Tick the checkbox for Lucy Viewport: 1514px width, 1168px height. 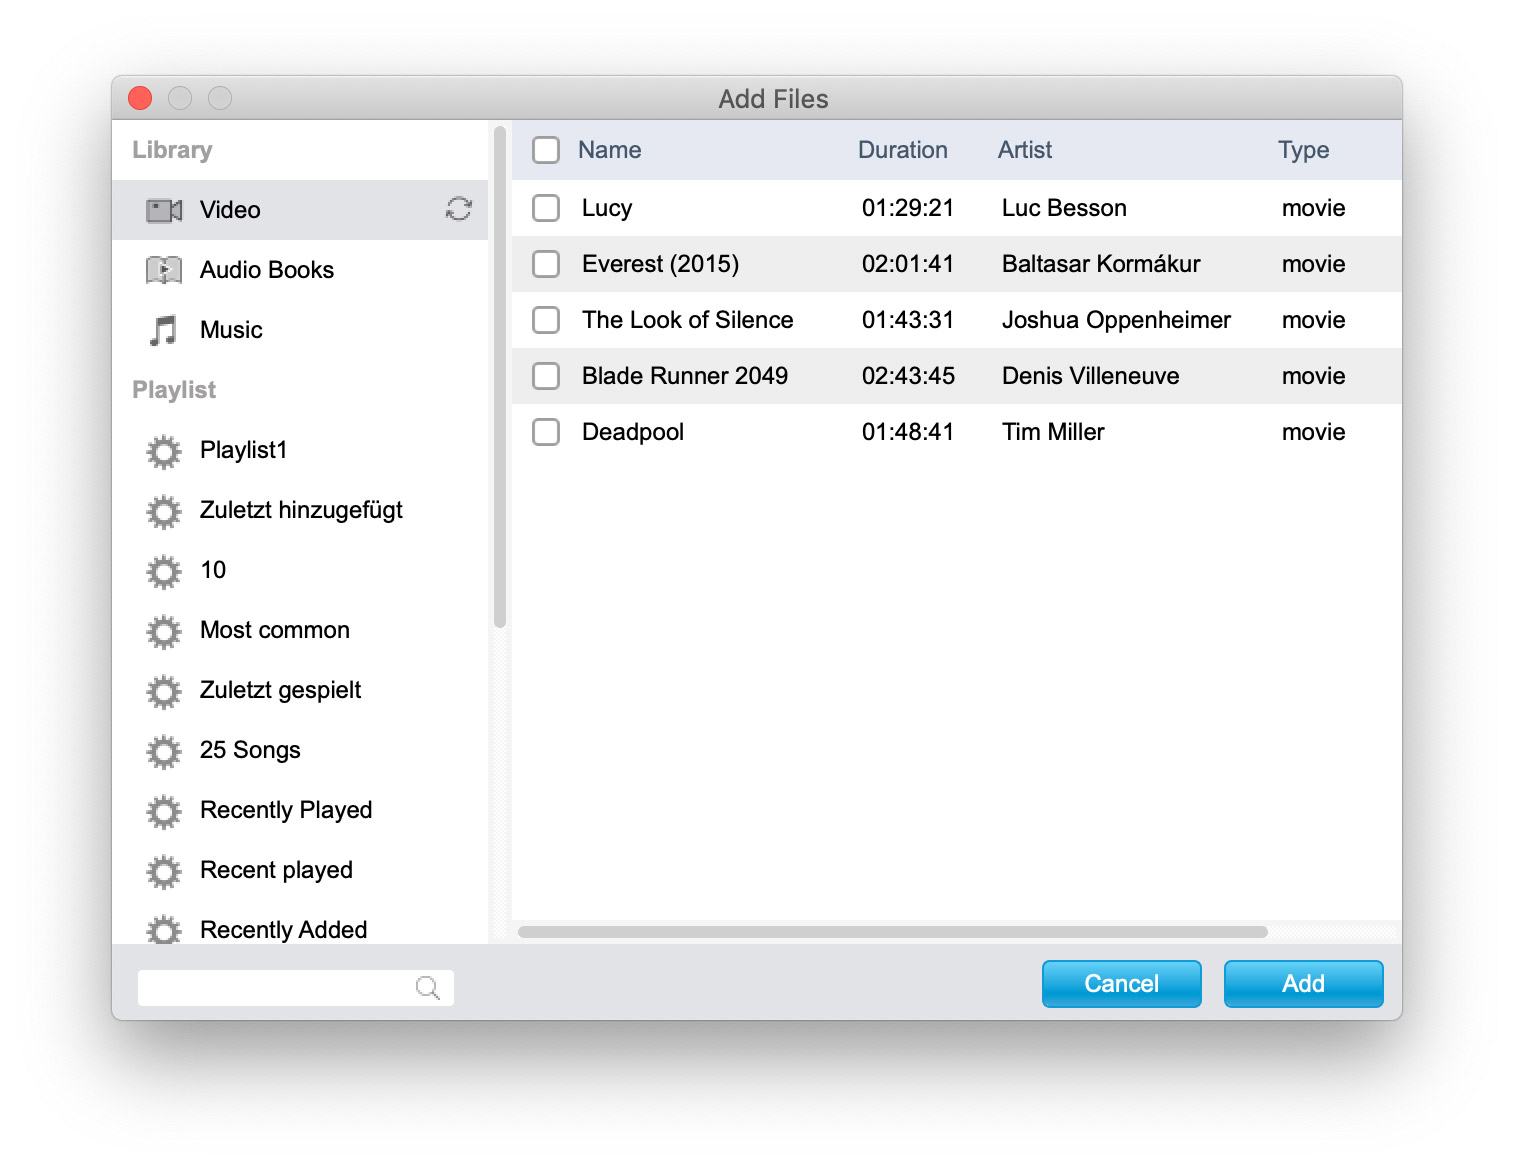[x=546, y=208]
